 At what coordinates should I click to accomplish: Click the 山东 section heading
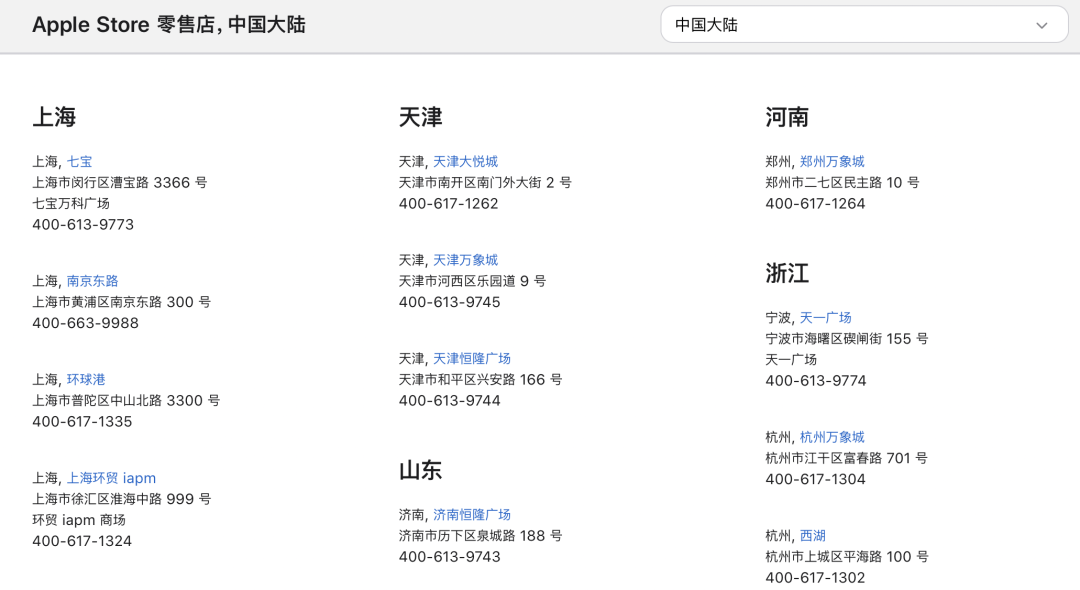pos(420,470)
